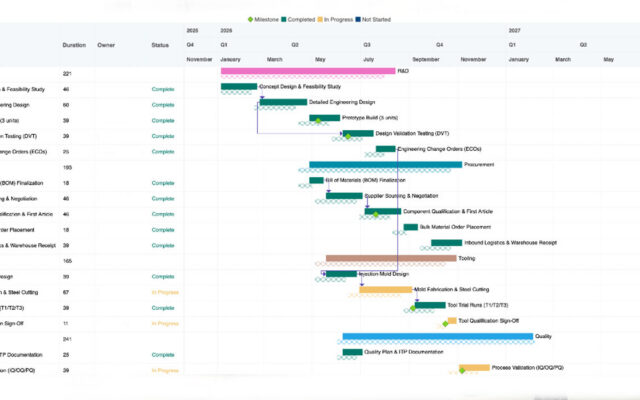Click the Injection Mold Design bar

pos(341,274)
